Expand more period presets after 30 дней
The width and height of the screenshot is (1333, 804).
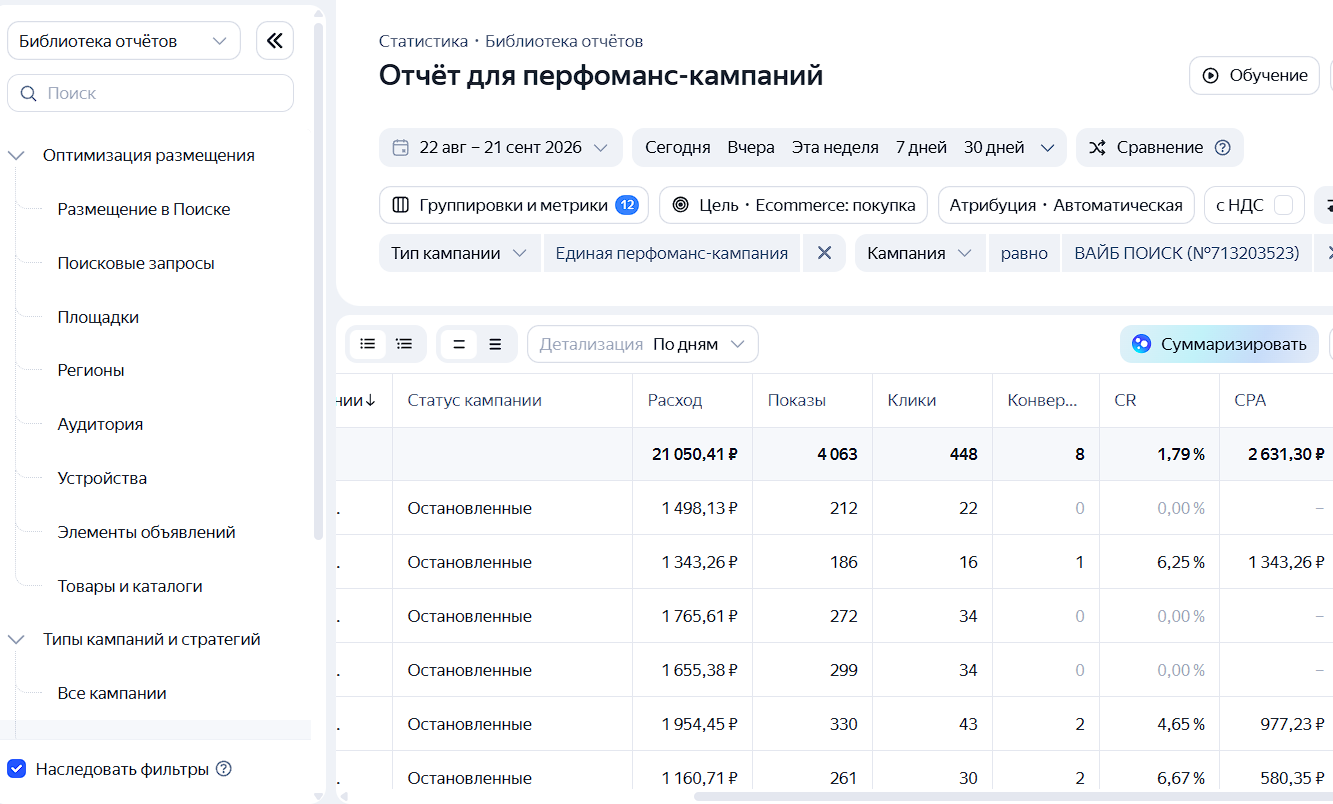pyautogui.click(x=1047, y=147)
